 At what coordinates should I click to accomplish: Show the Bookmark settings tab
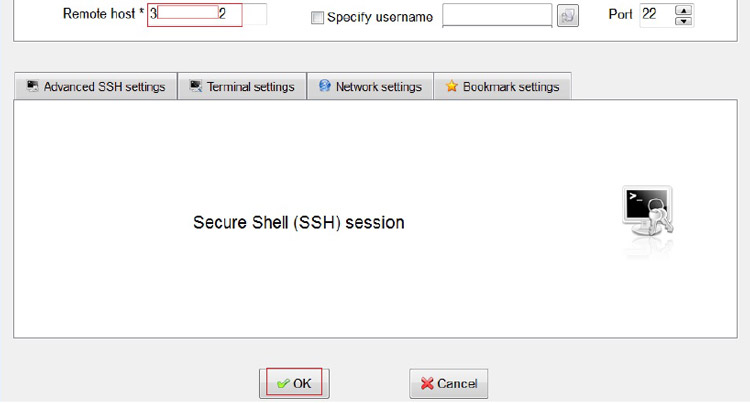point(502,87)
